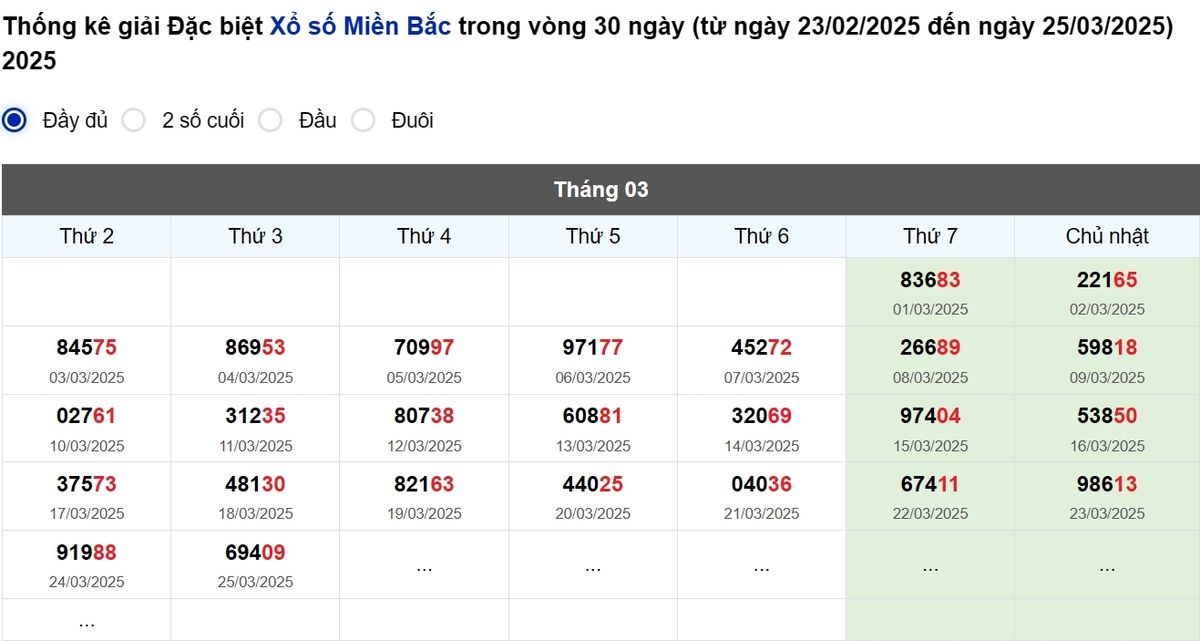Select result 80738 for 12/03/2025

click(424, 416)
